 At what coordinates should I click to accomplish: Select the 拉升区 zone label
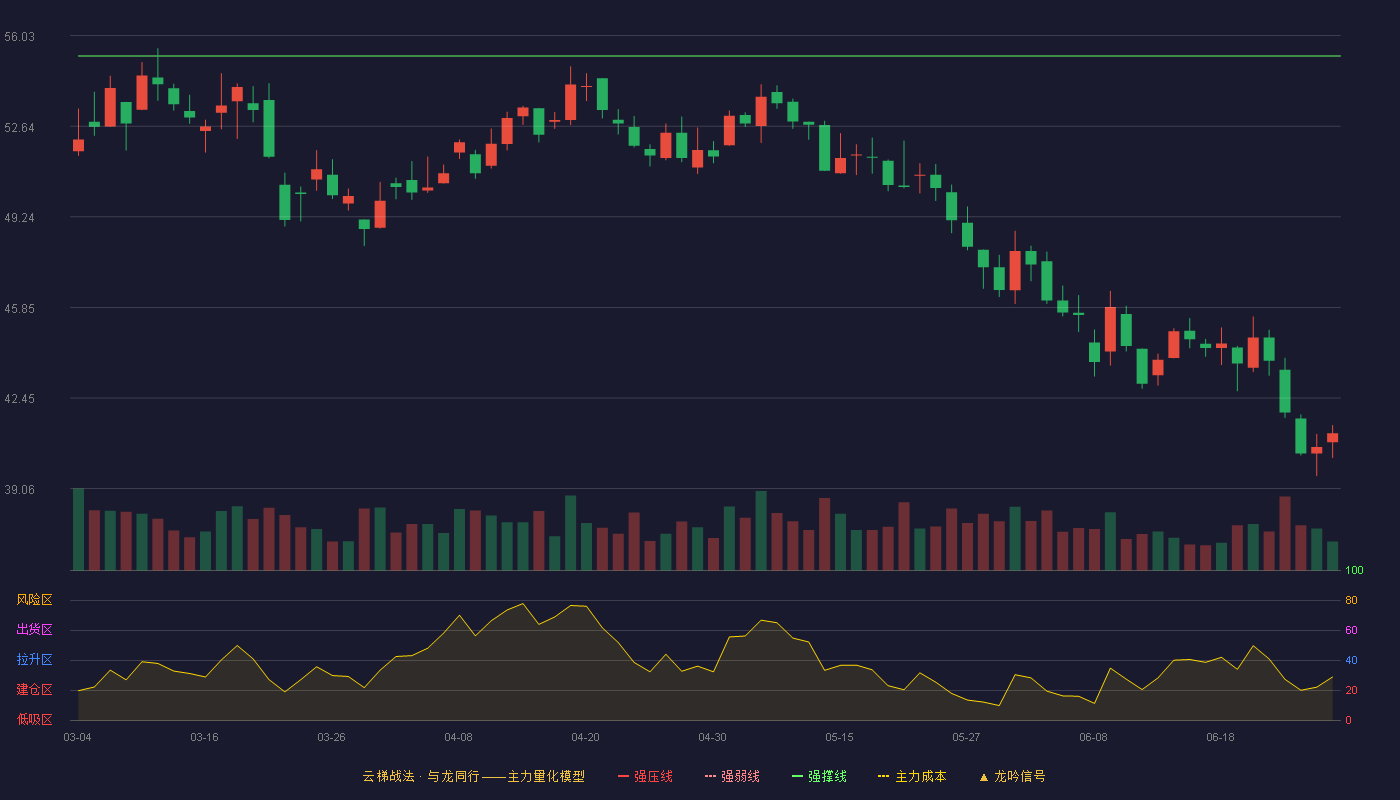34,660
